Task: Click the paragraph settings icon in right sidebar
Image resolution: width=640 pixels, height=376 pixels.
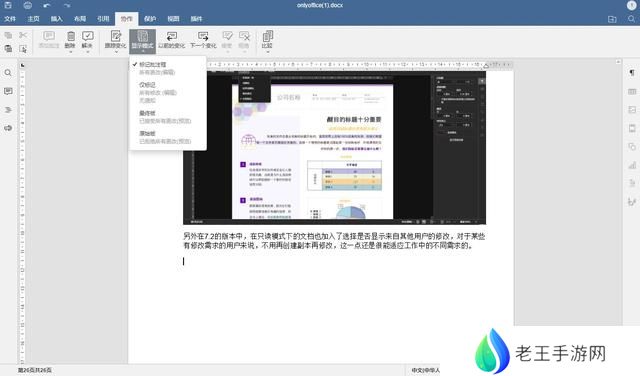Action: pyautogui.click(x=632, y=73)
